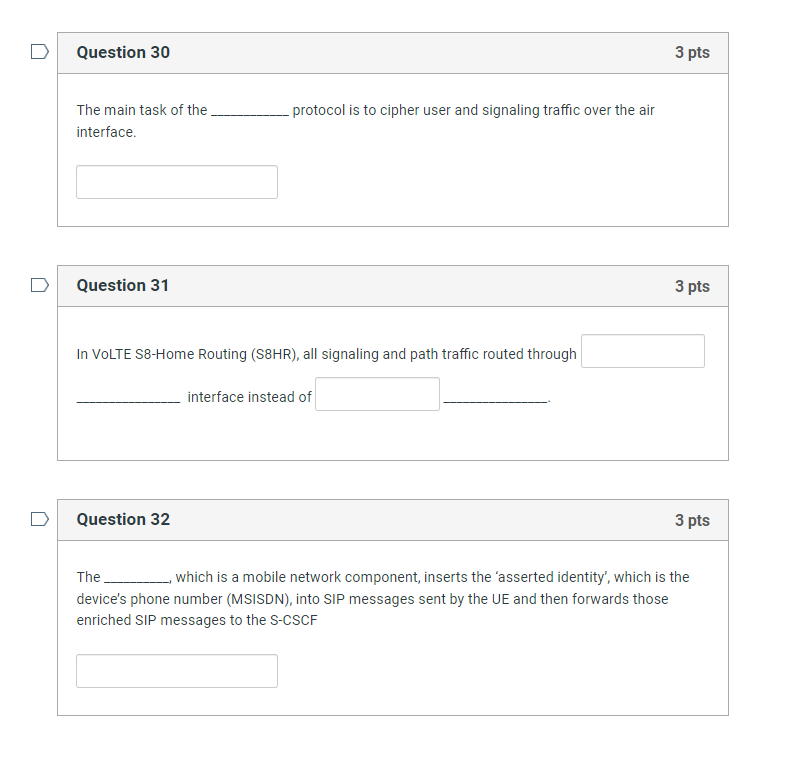Click the second answer box in Question 31
The width and height of the screenshot is (802, 758).
pyautogui.click(x=376, y=394)
